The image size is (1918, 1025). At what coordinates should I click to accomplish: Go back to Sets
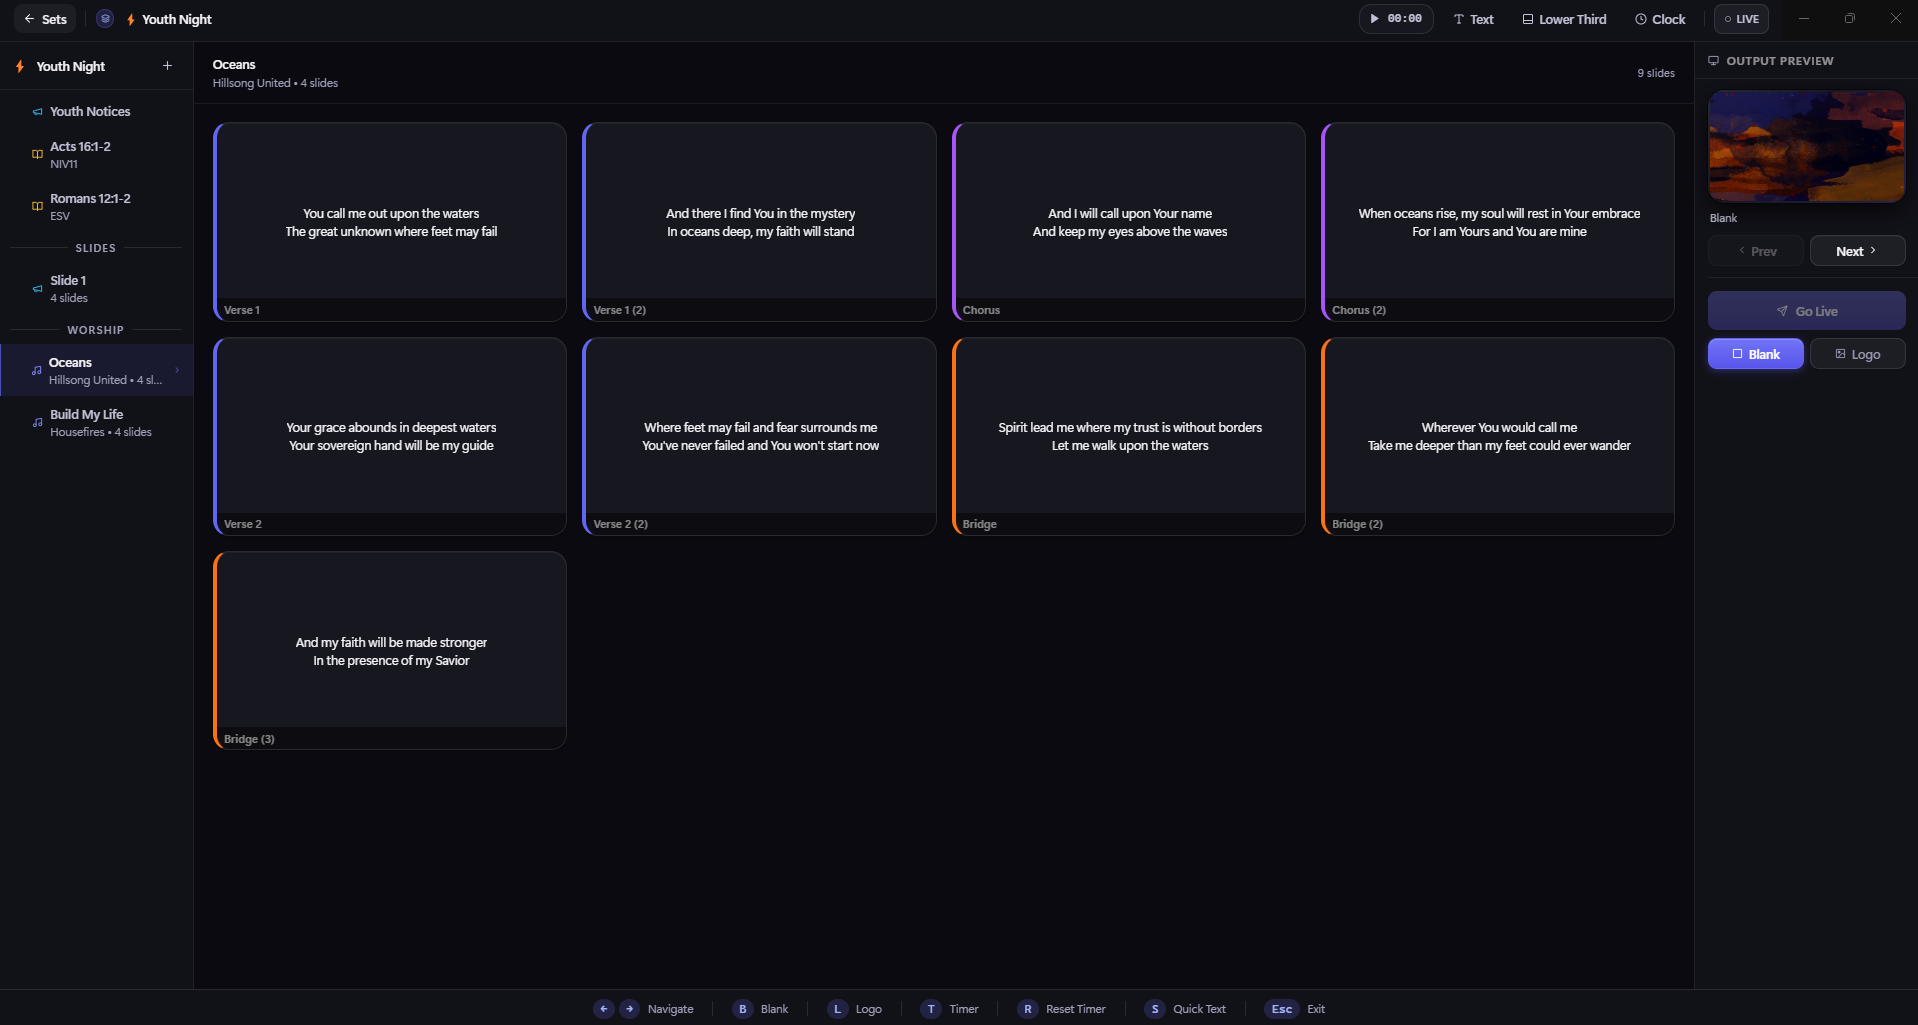(x=45, y=19)
